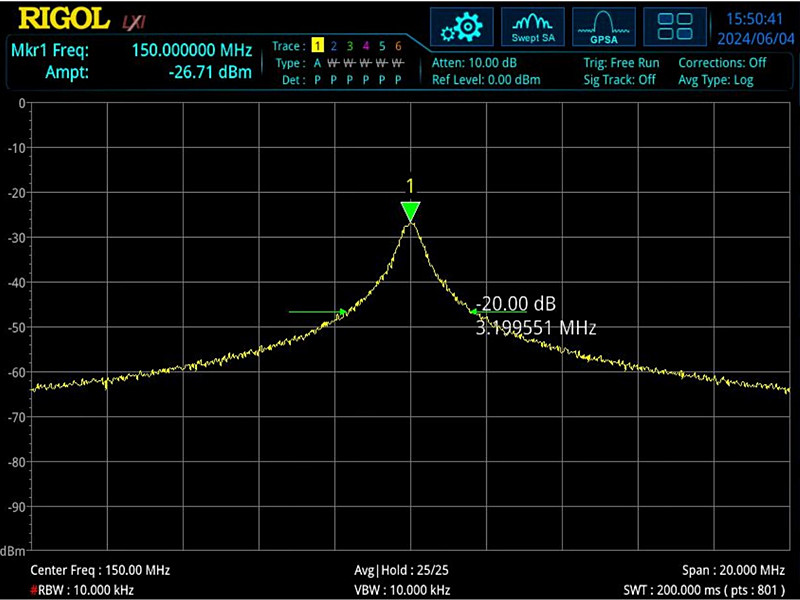Viewport: 800px width, 600px height.
Task: Click the Sig Track: Off setting
Action: [619, 80]
